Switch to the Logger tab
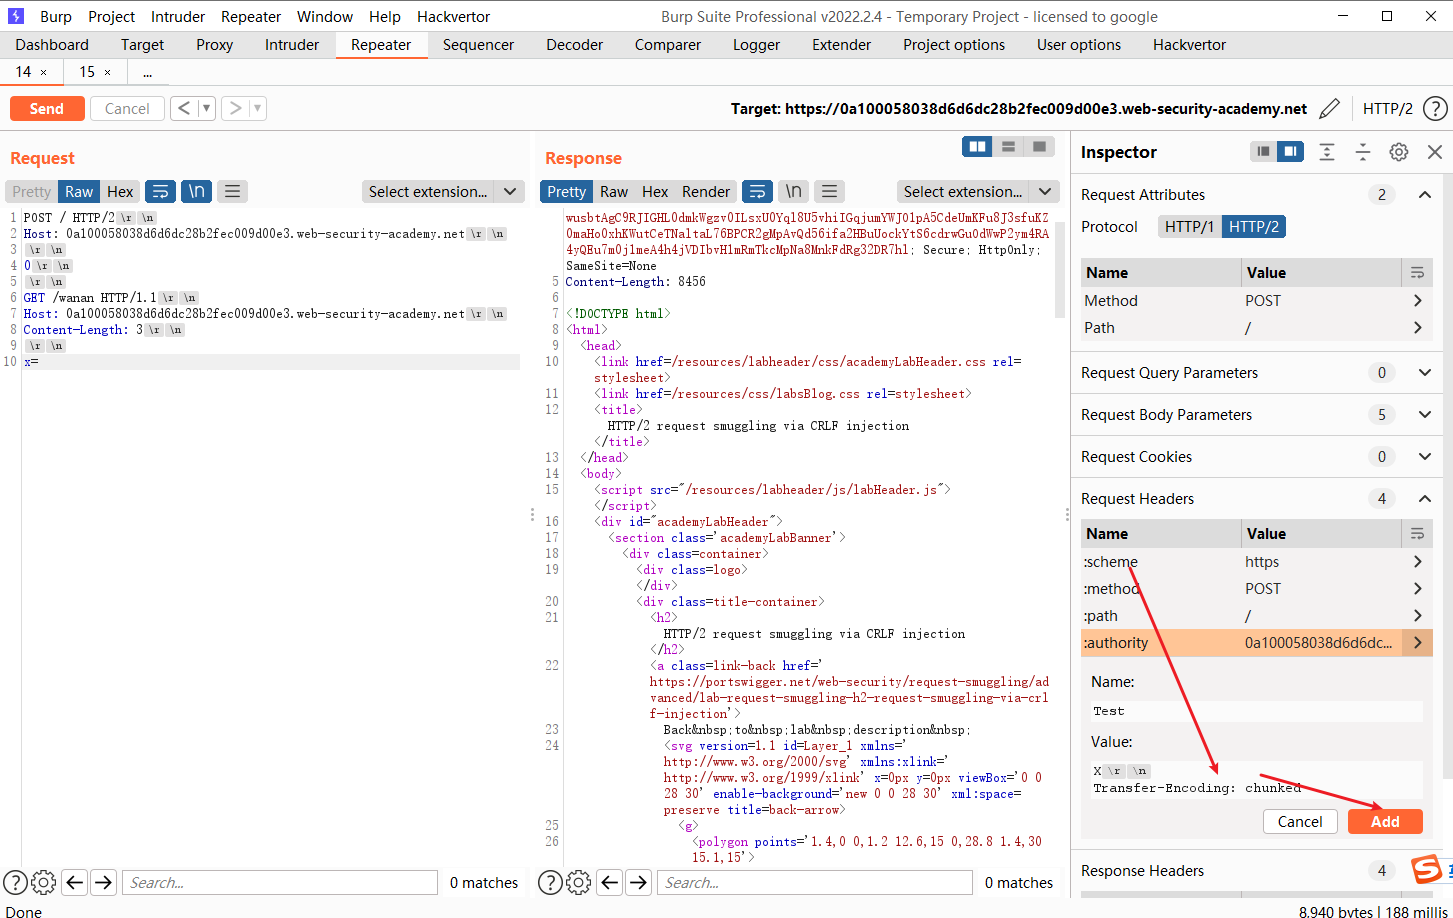This screenshot has width=1453, height=918. tap(756, 44)
